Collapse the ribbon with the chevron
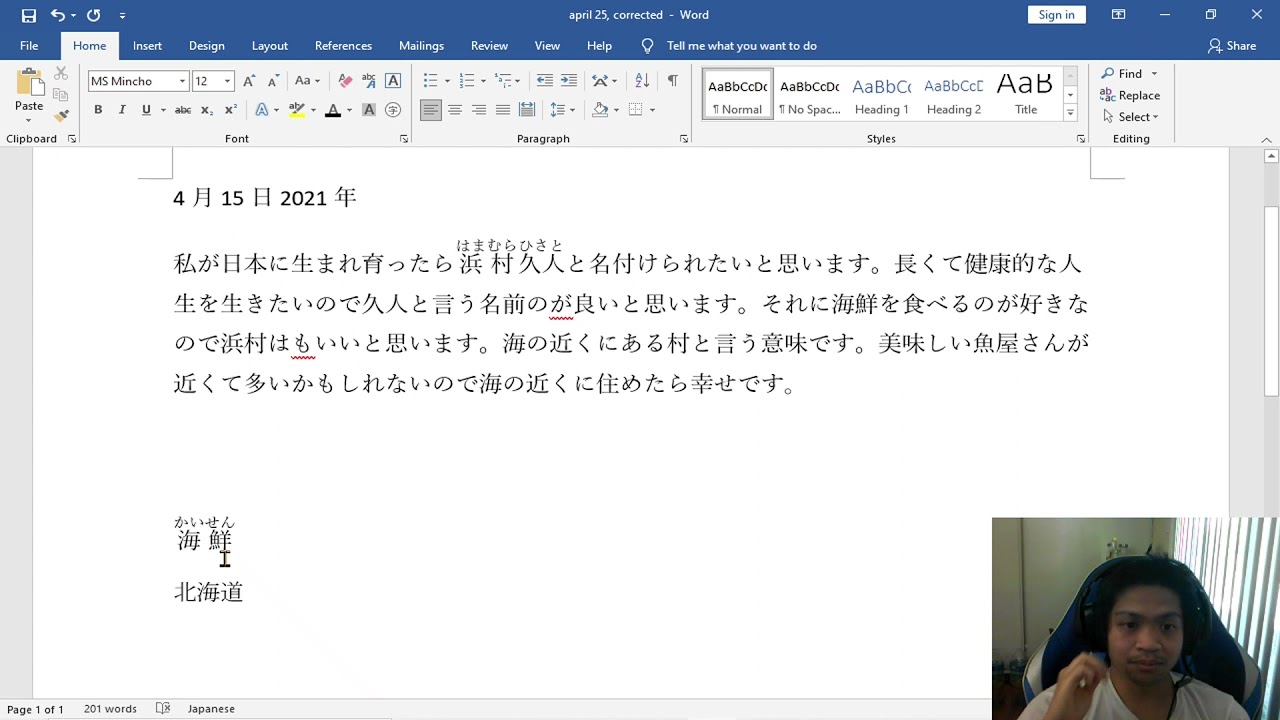The image size is (1280, 720). coord(1267,139)
